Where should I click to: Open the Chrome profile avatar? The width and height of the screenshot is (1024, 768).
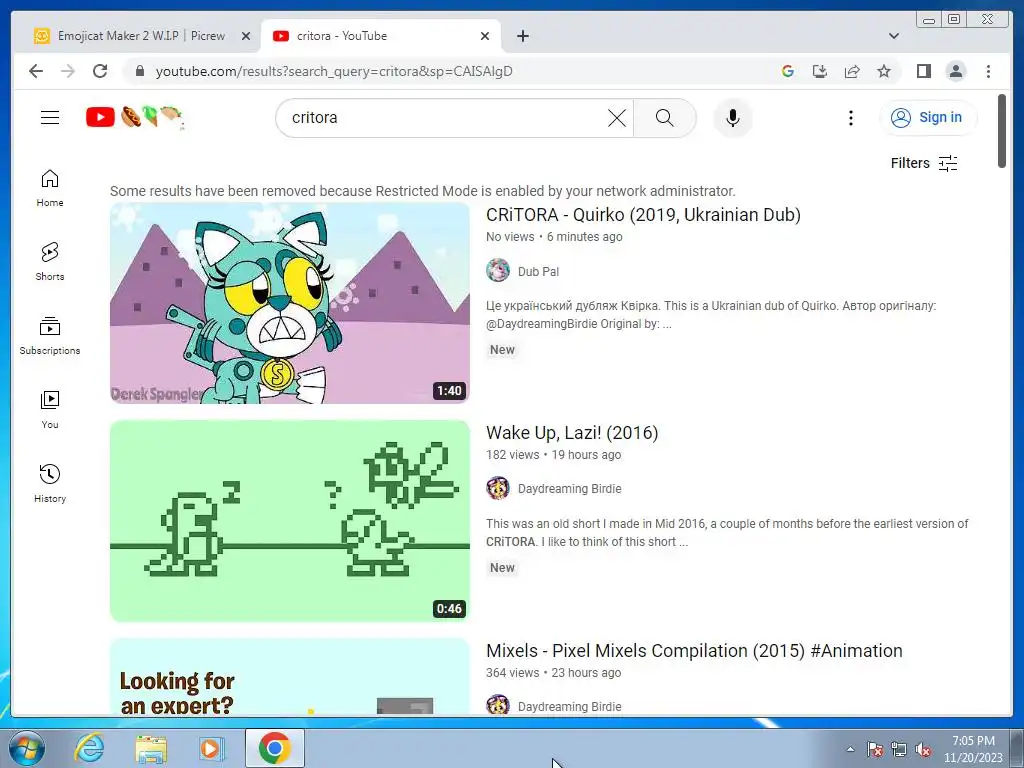click(955, 71)
